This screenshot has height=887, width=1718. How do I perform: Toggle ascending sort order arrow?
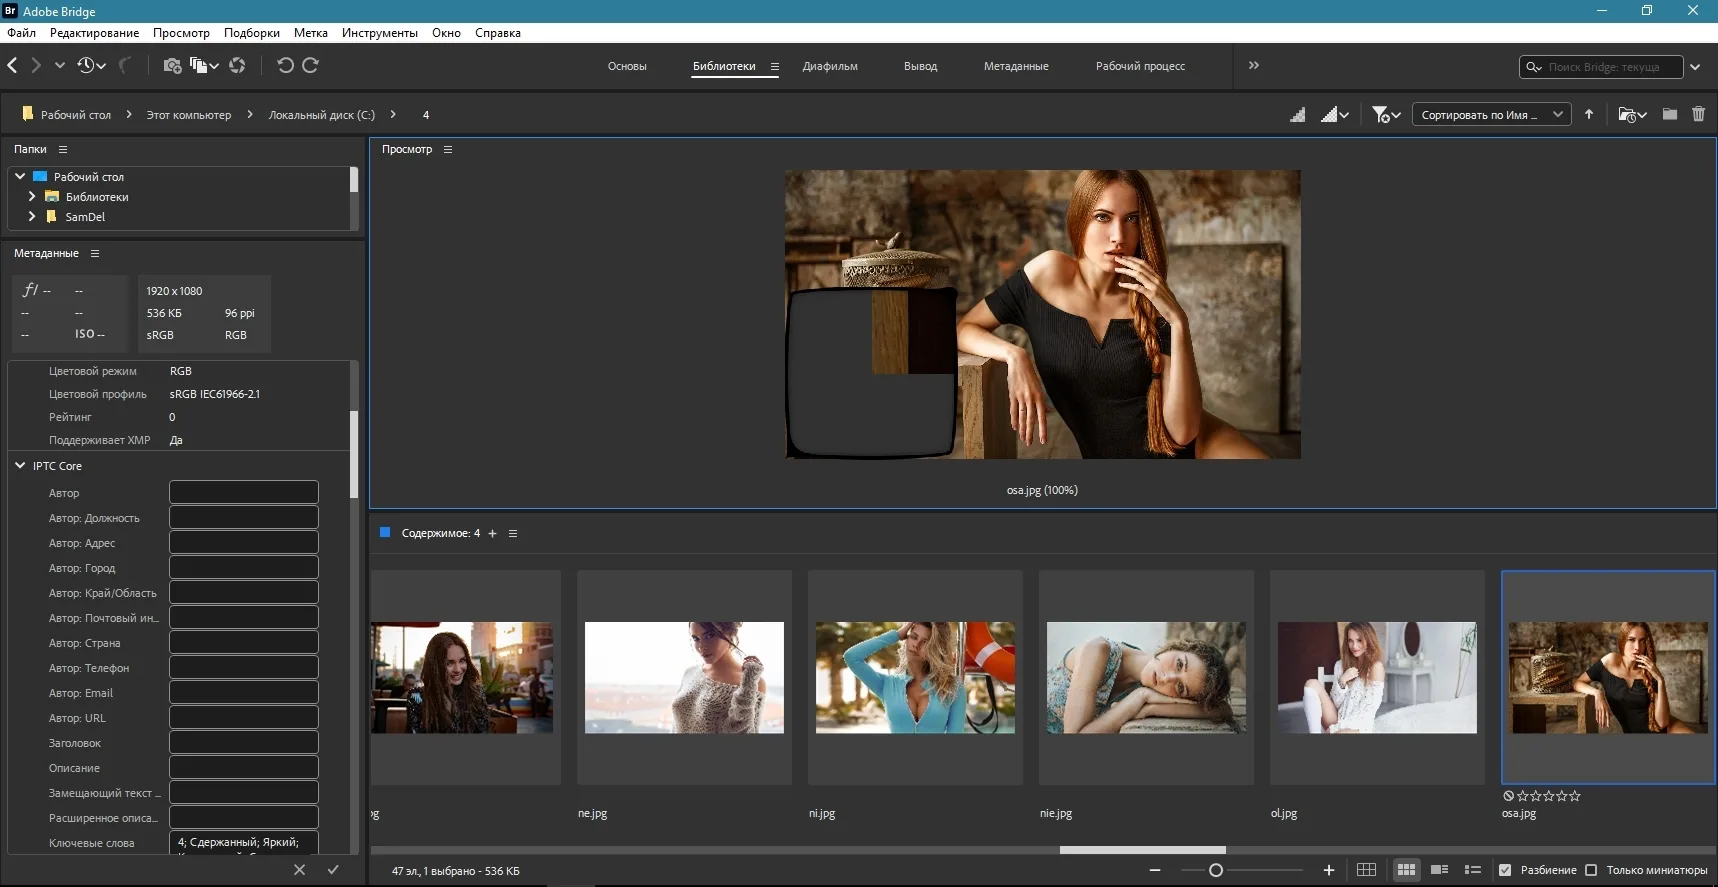coord(1589,115)
